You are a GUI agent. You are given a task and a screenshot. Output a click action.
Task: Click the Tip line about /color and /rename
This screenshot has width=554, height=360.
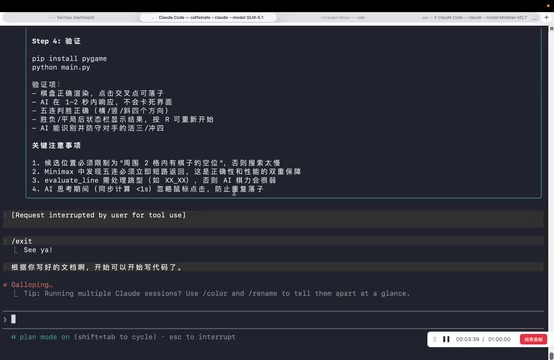217,294
